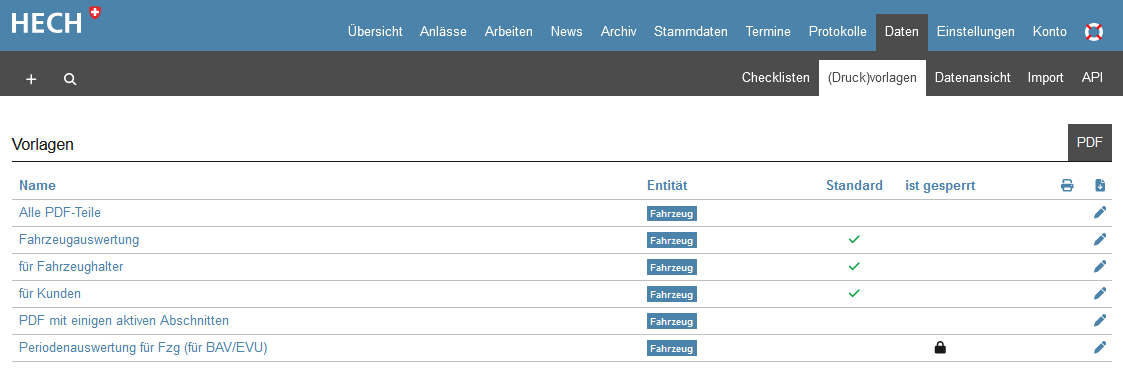Open the Archiv menu
This screenshot has width=1123, height=370.
pyautogui.click(x=619, y=32)
